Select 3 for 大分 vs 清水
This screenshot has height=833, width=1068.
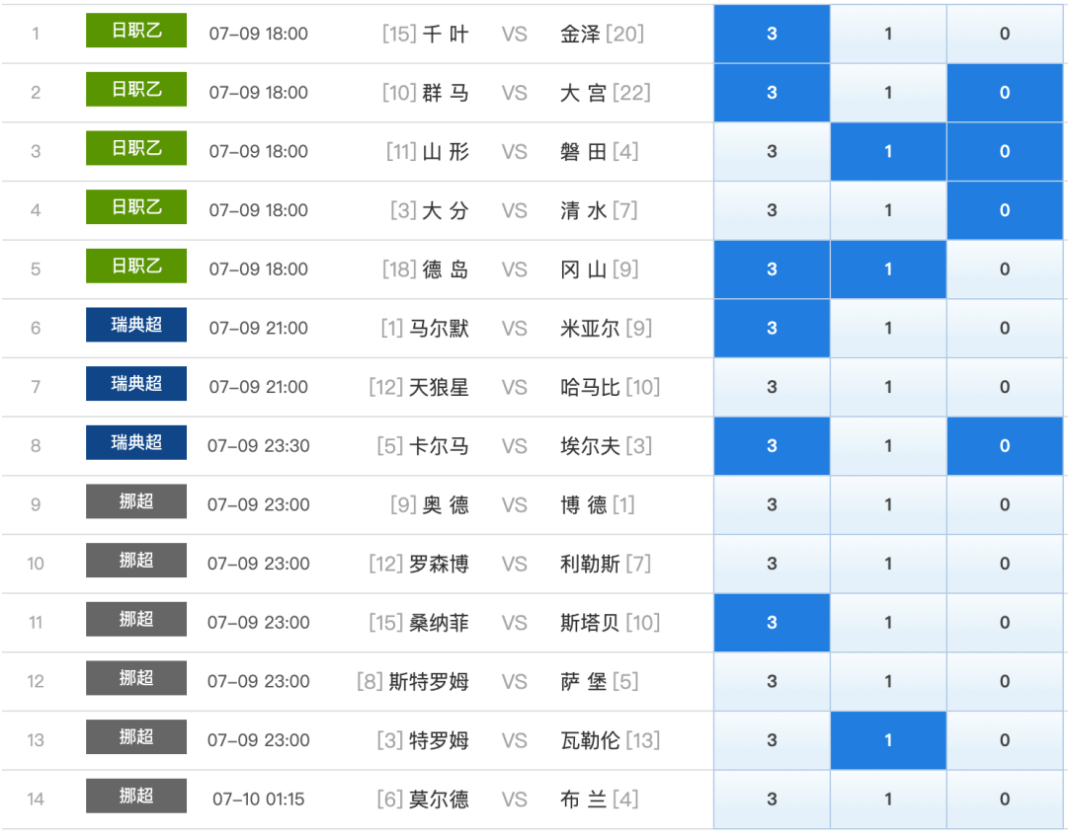coord(772,210)
